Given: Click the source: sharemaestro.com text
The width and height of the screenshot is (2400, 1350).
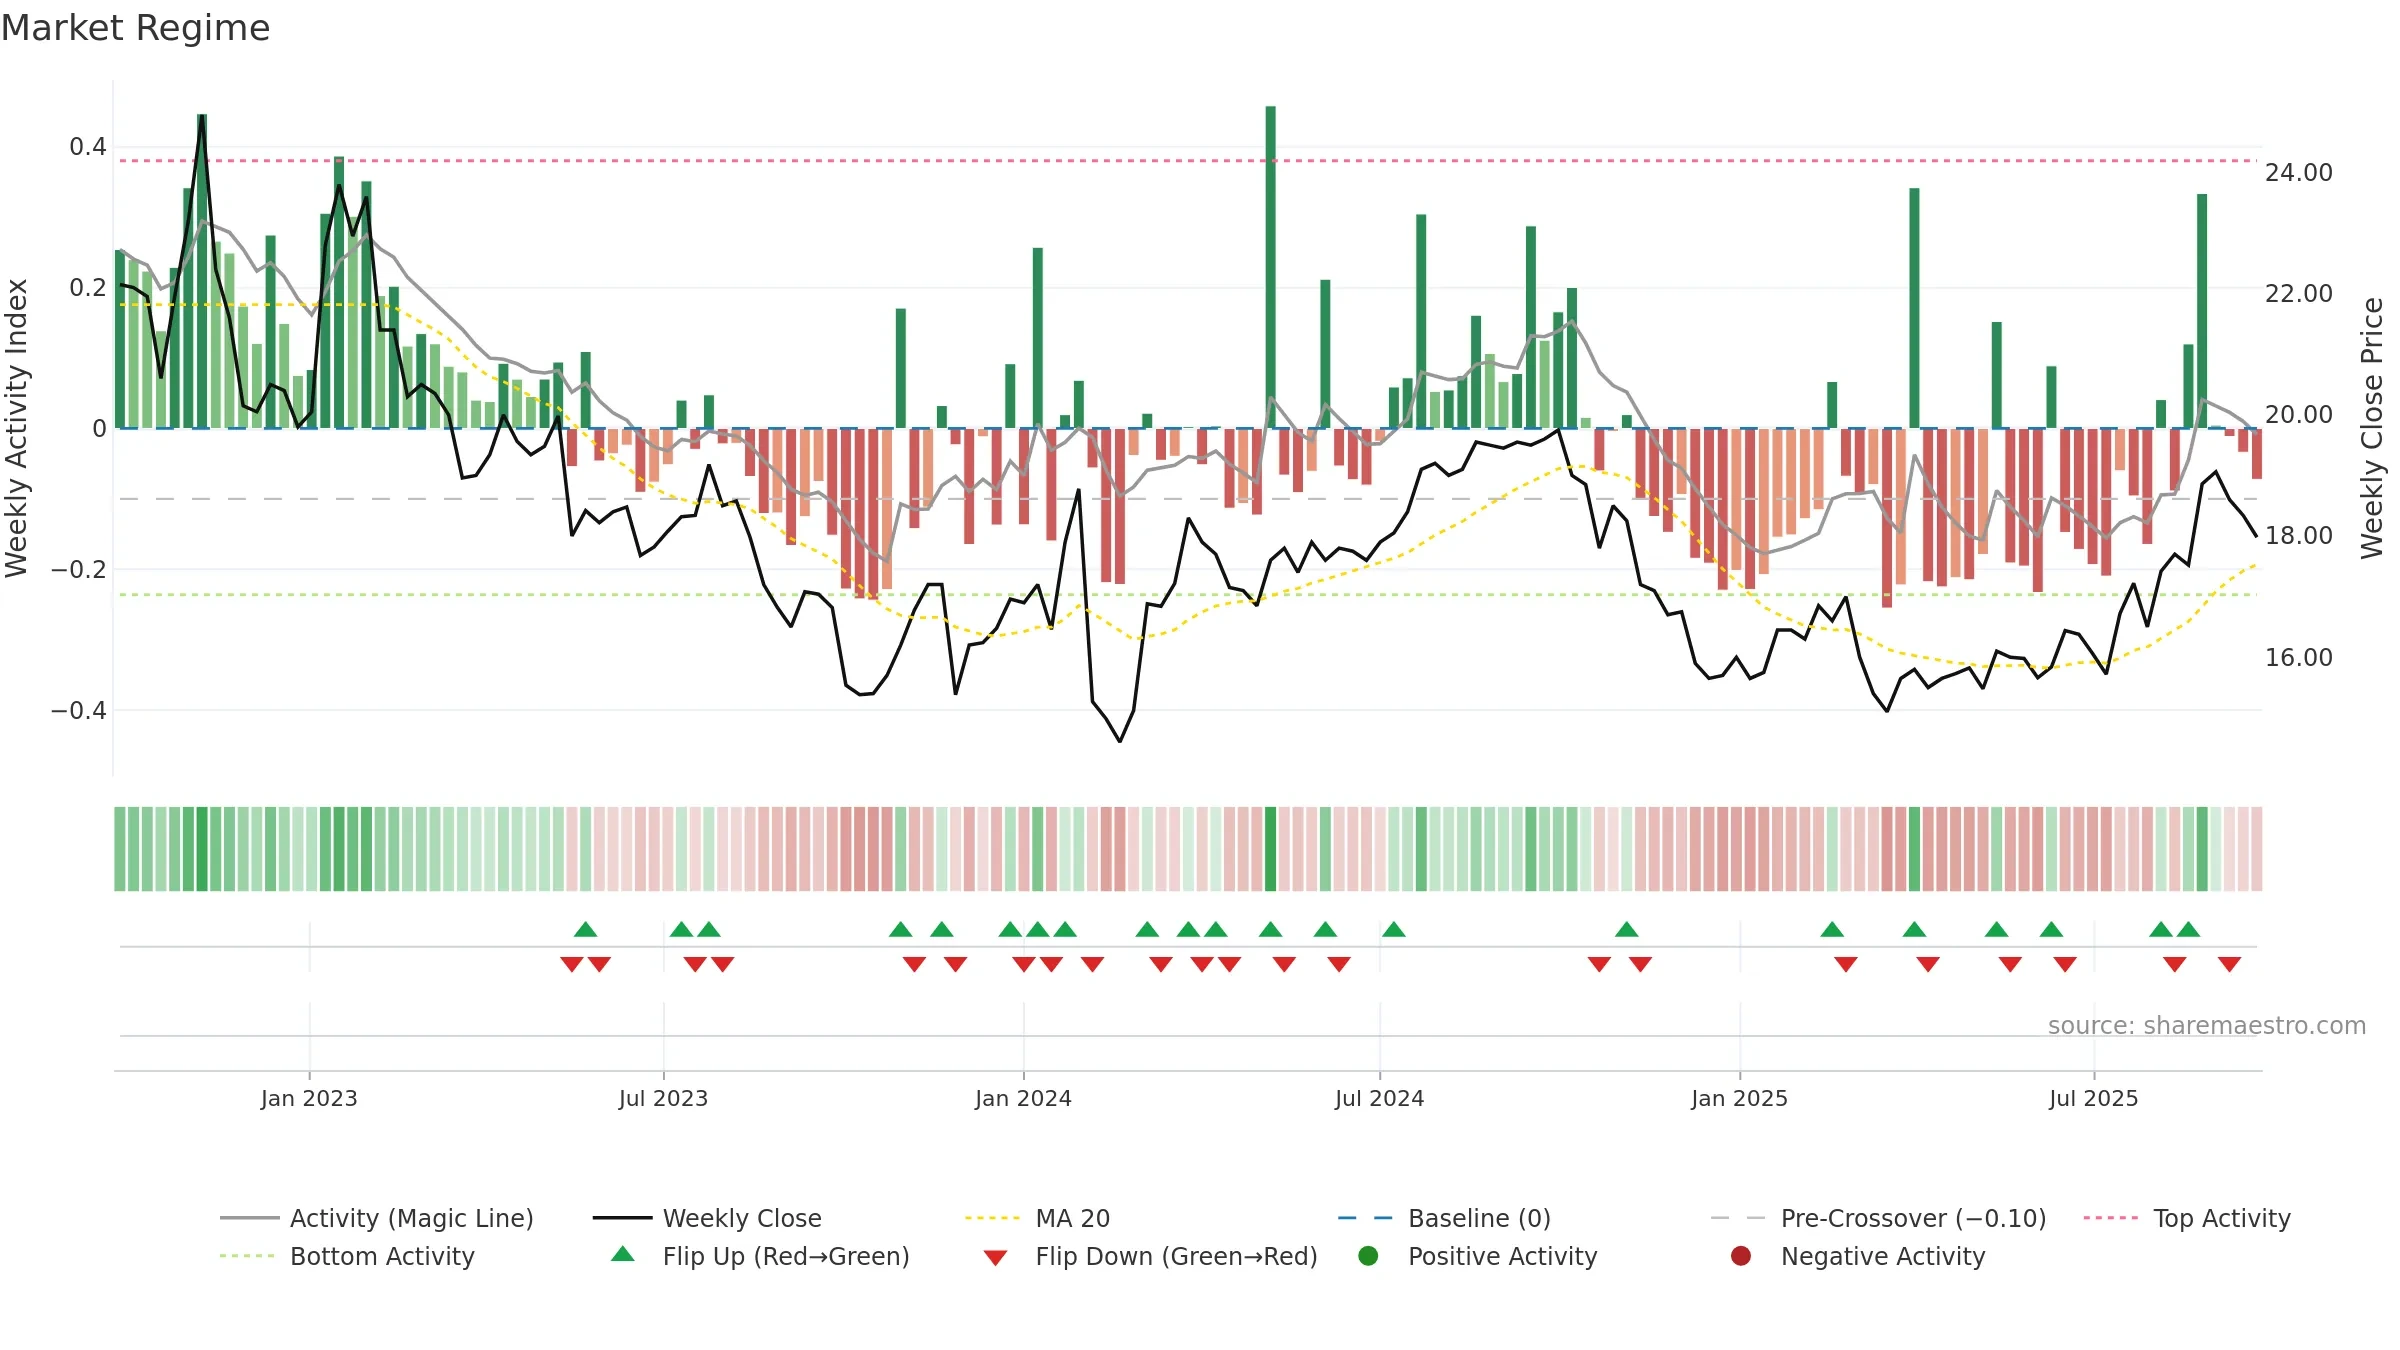Looking at the screenshot, I should (2207, 1025).
